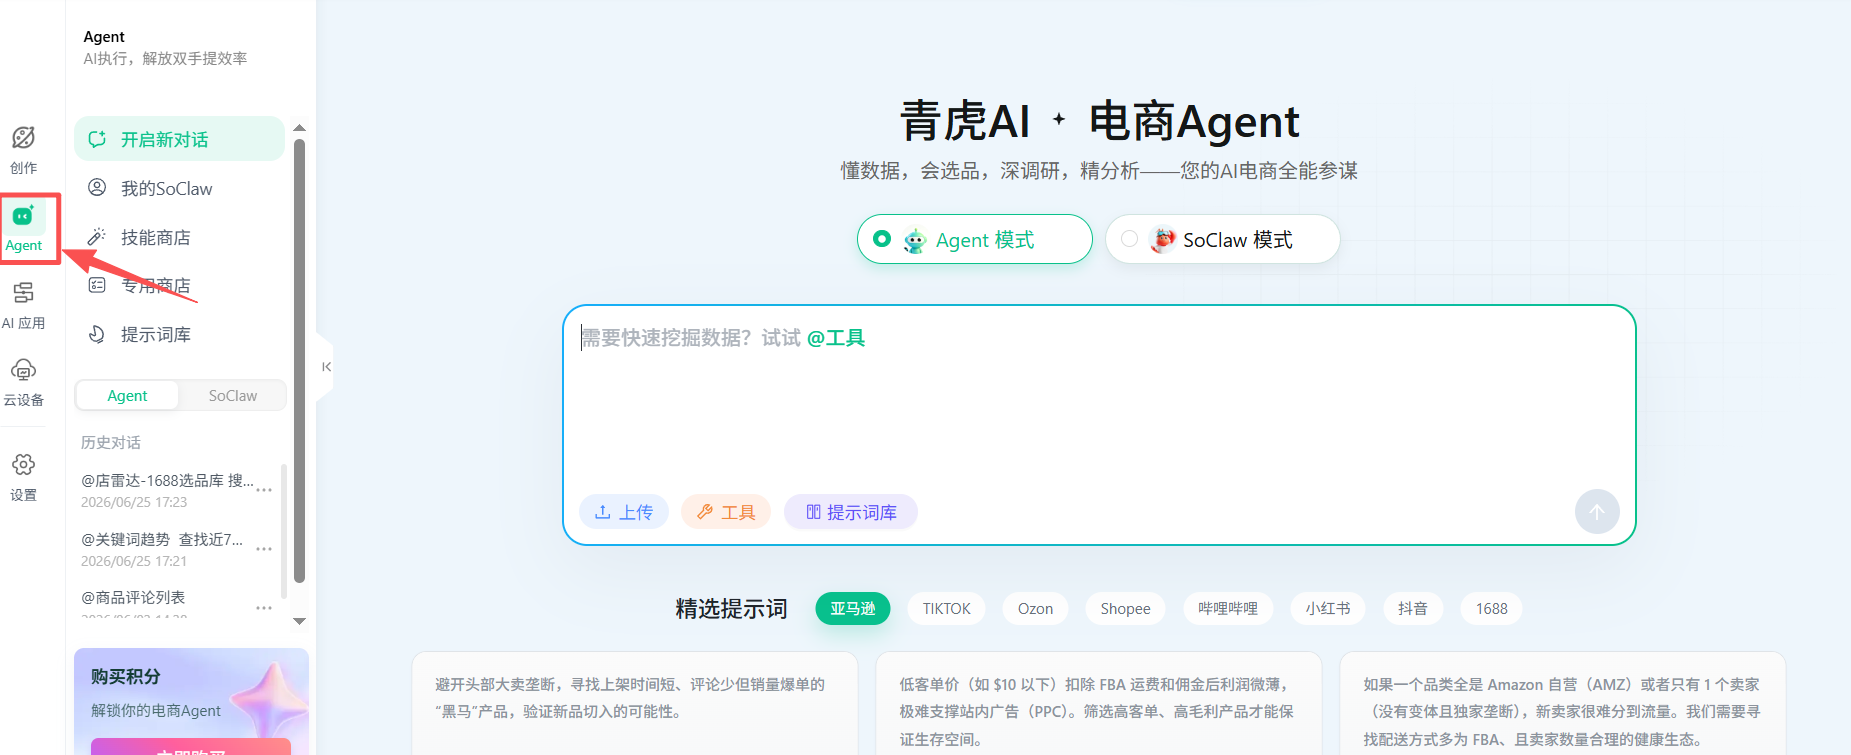Screen dimensions: 1851x755
Task: Open 提示词库 sidebar menu item
Action: (x=179, y=334)
